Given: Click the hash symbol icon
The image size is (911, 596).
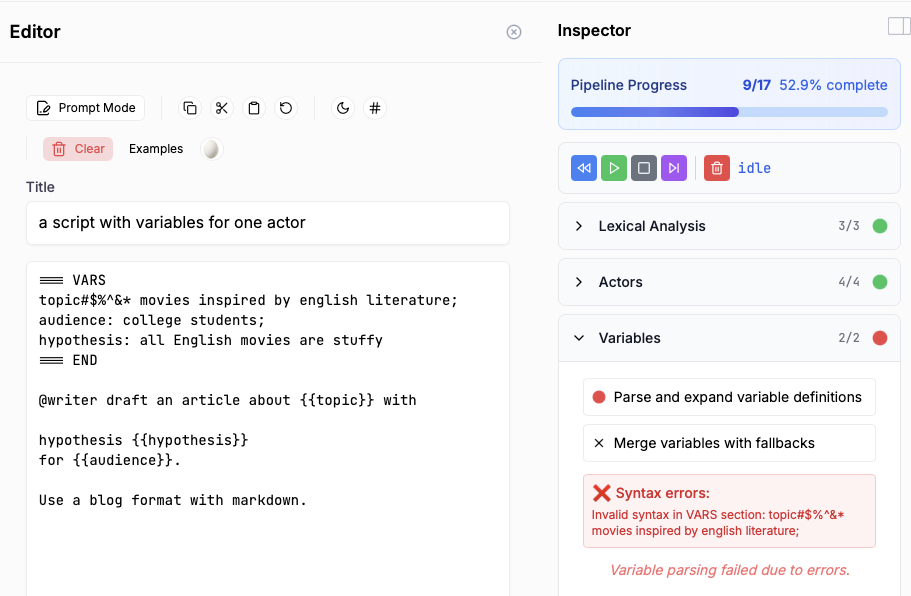Looking at the screenshot, I should click(x=375, y=108).
